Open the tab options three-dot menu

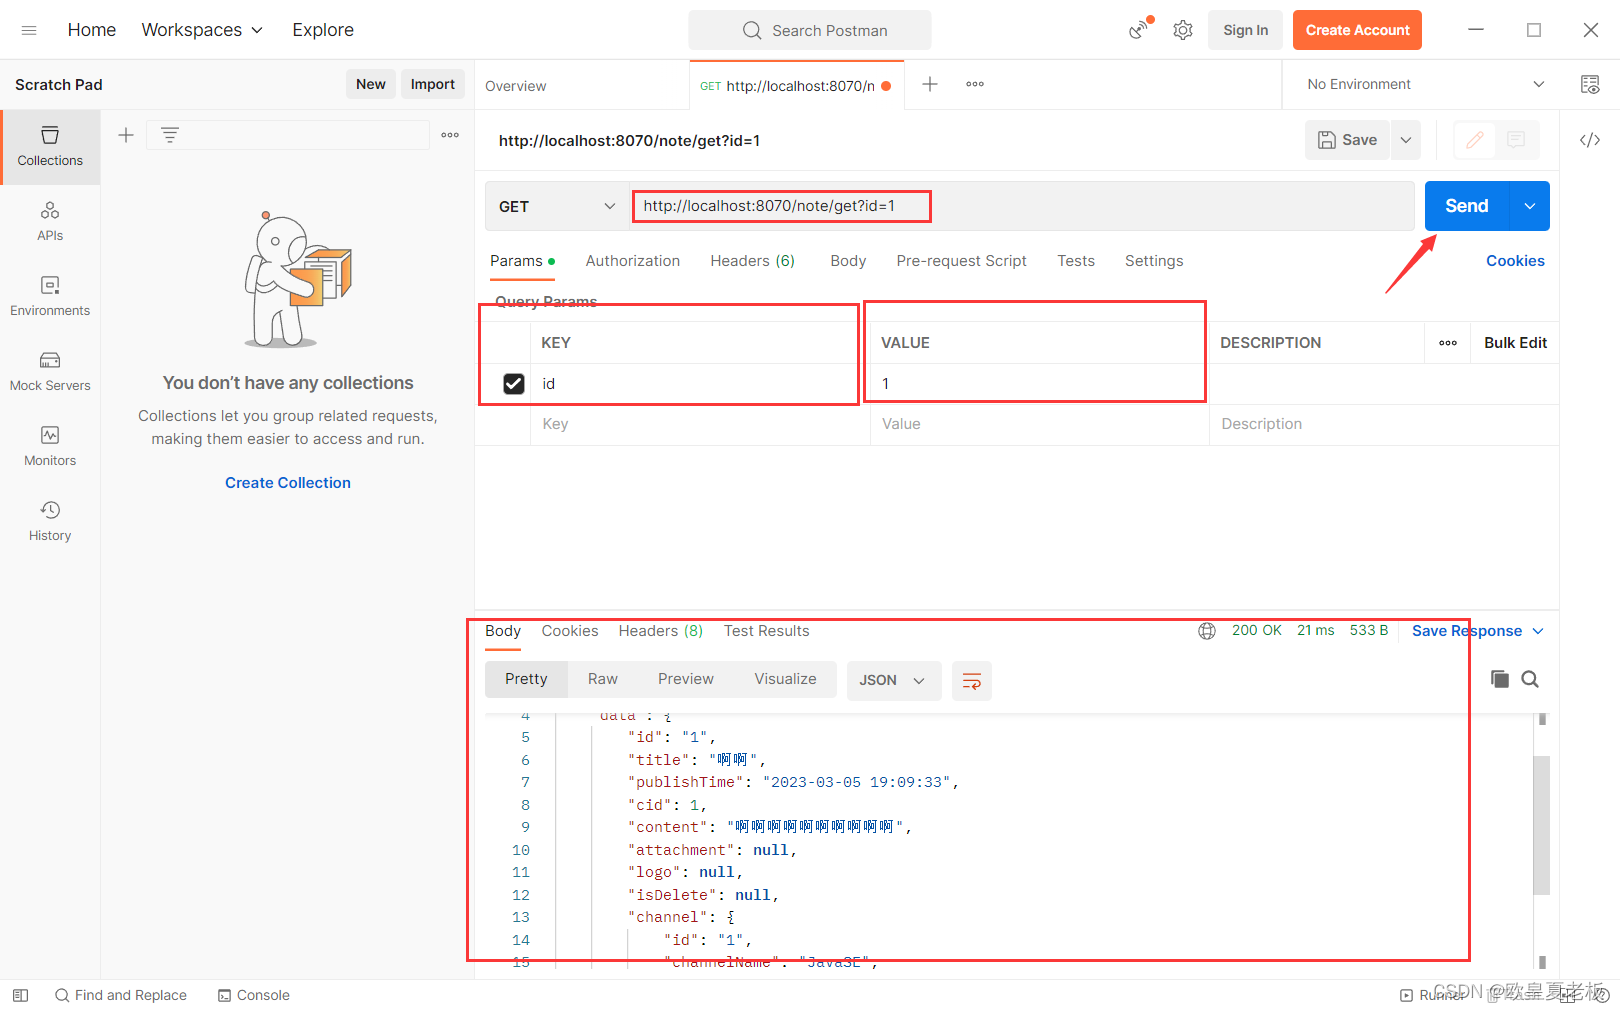(x=975, y=84)
